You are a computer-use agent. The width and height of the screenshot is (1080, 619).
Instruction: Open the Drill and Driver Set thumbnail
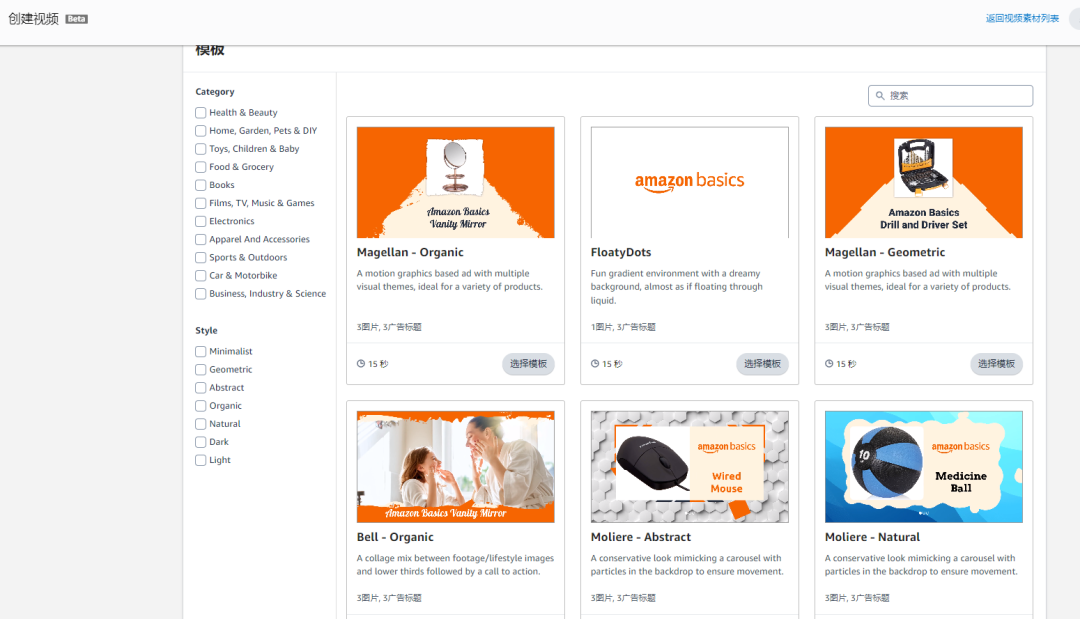(924, 182)
